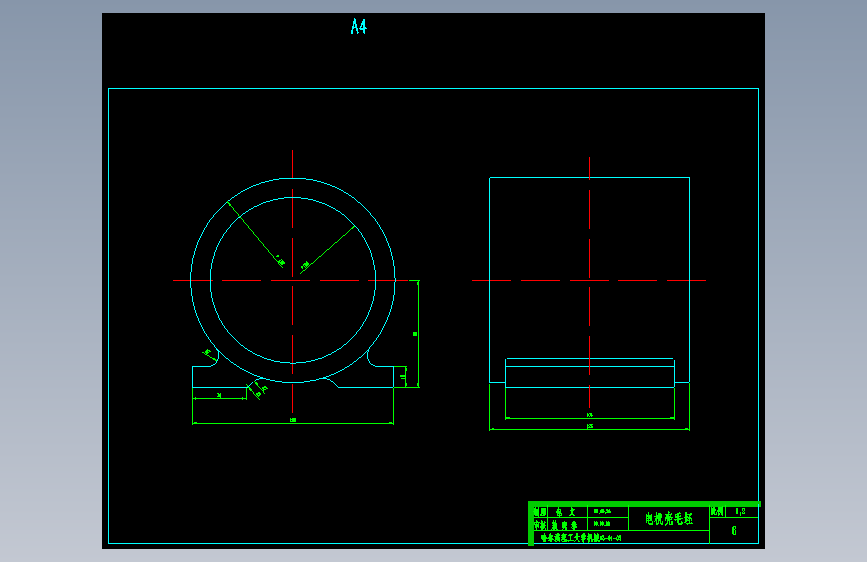Select the 比例 scale label
The image size is (867, 562).
pos(717,511)
